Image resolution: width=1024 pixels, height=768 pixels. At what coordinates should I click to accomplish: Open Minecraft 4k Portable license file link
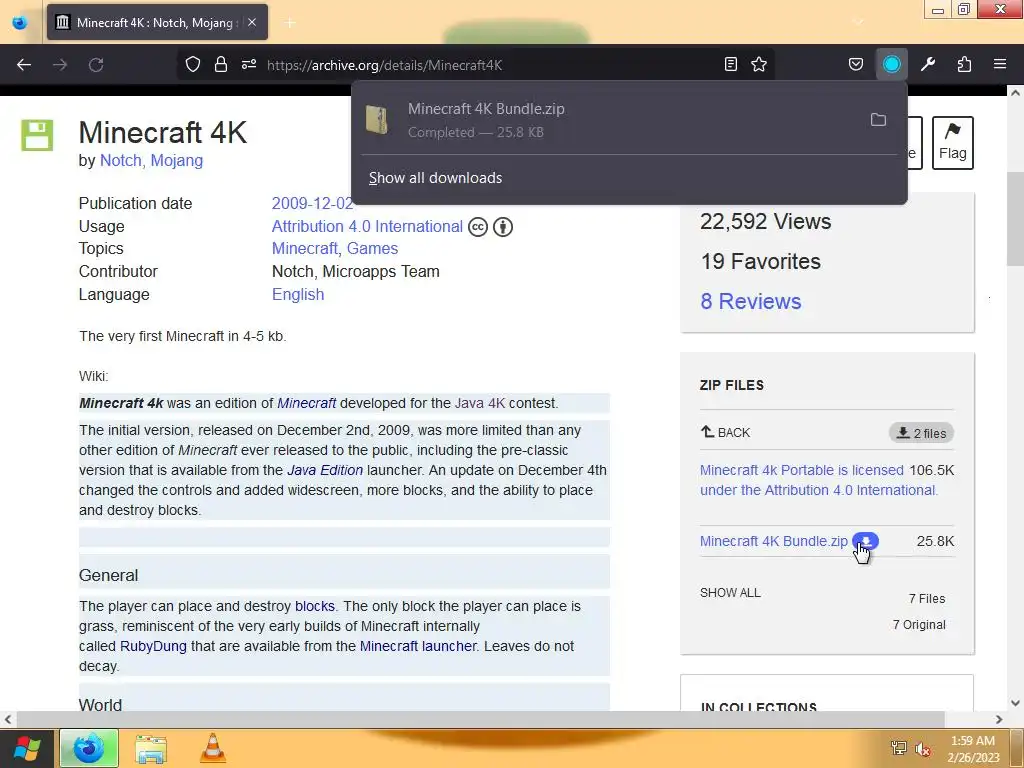coord(818,480)
